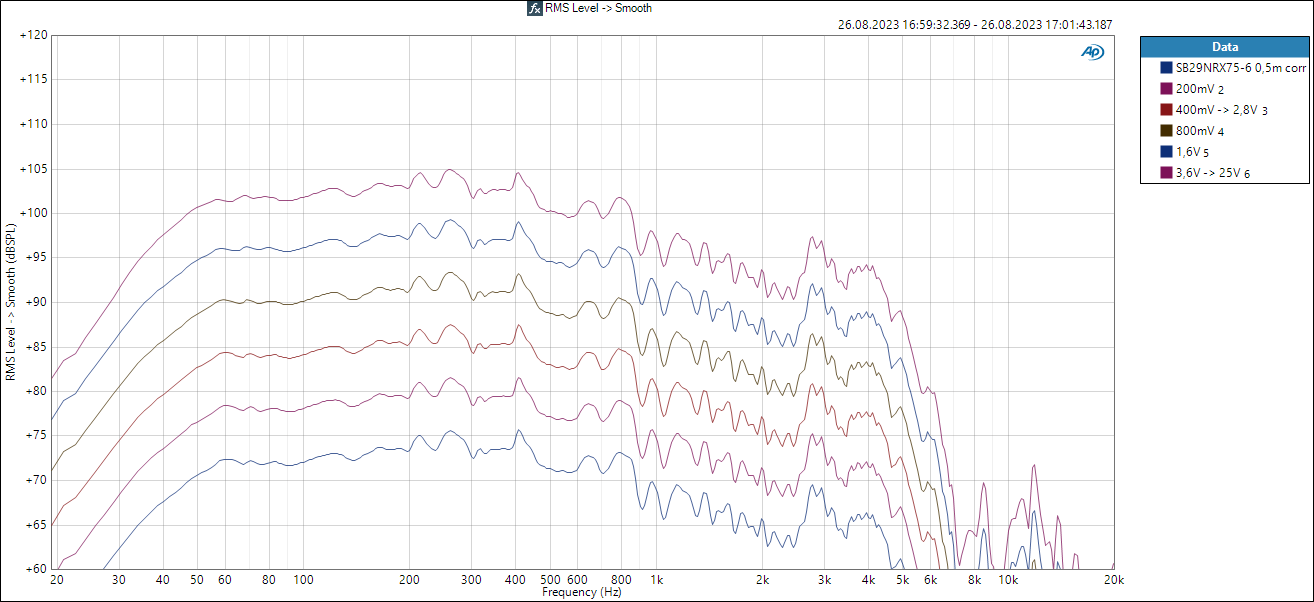Click the Frequency (Hz) axis title
Image resolution: width=1314 pixels, height=602 pixels.
click(584, 592)
